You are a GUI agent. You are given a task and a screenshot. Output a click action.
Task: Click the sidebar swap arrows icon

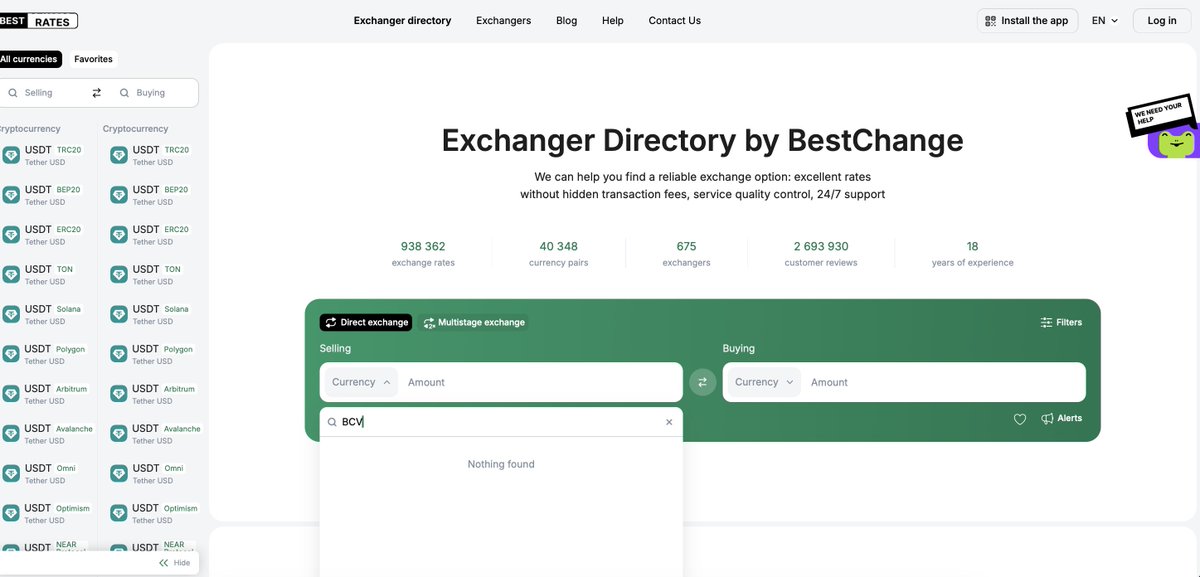point(97,92)
